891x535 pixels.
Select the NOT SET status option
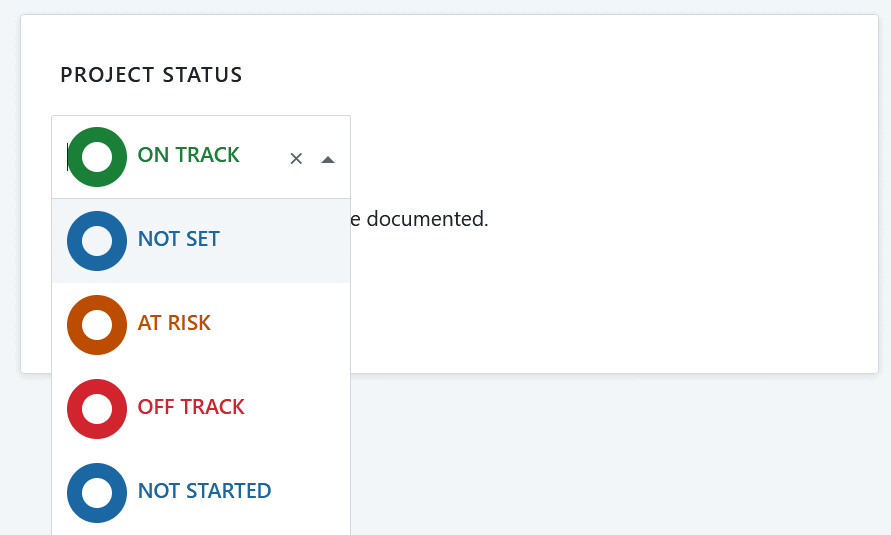click(x=179, y=240)
